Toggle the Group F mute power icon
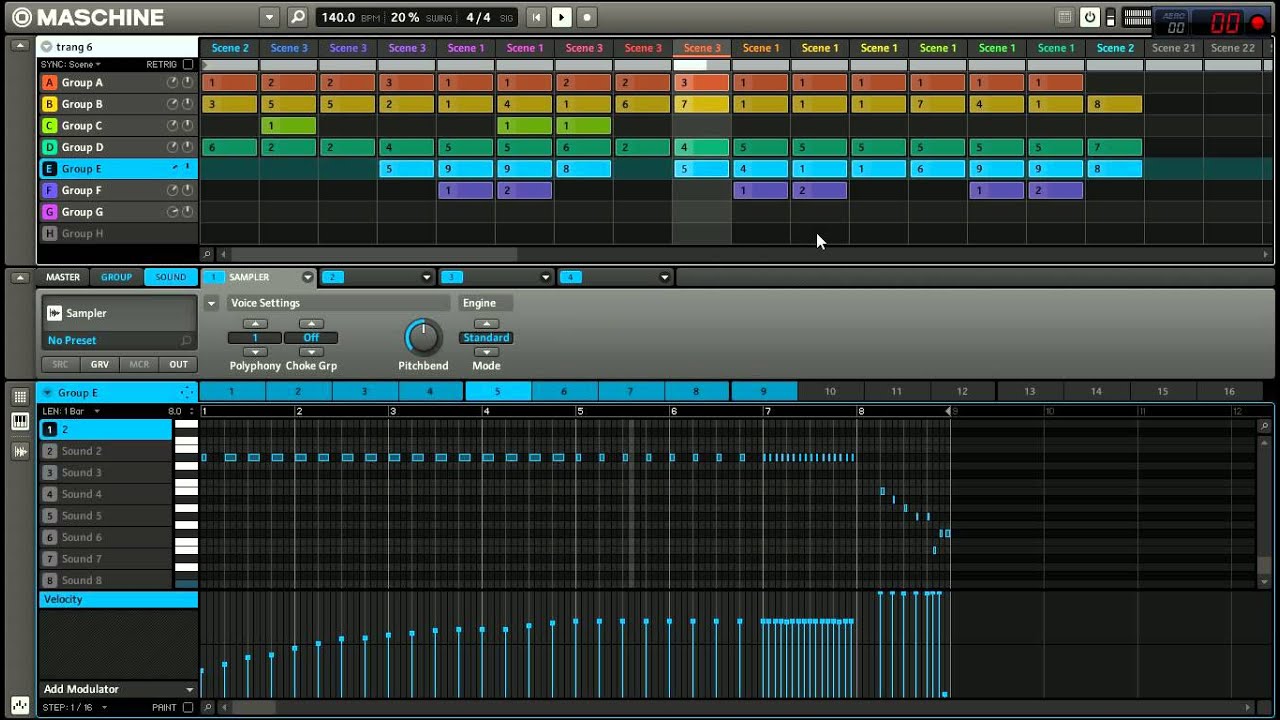The width and height of the screenshot is (1280, 720). (x=187, y=190)
